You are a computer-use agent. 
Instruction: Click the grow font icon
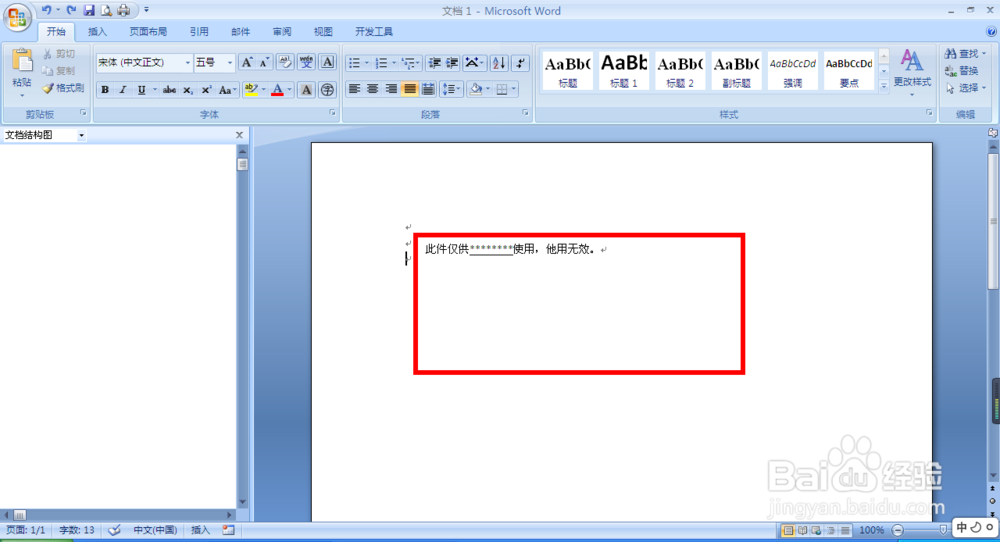(246, 62)
